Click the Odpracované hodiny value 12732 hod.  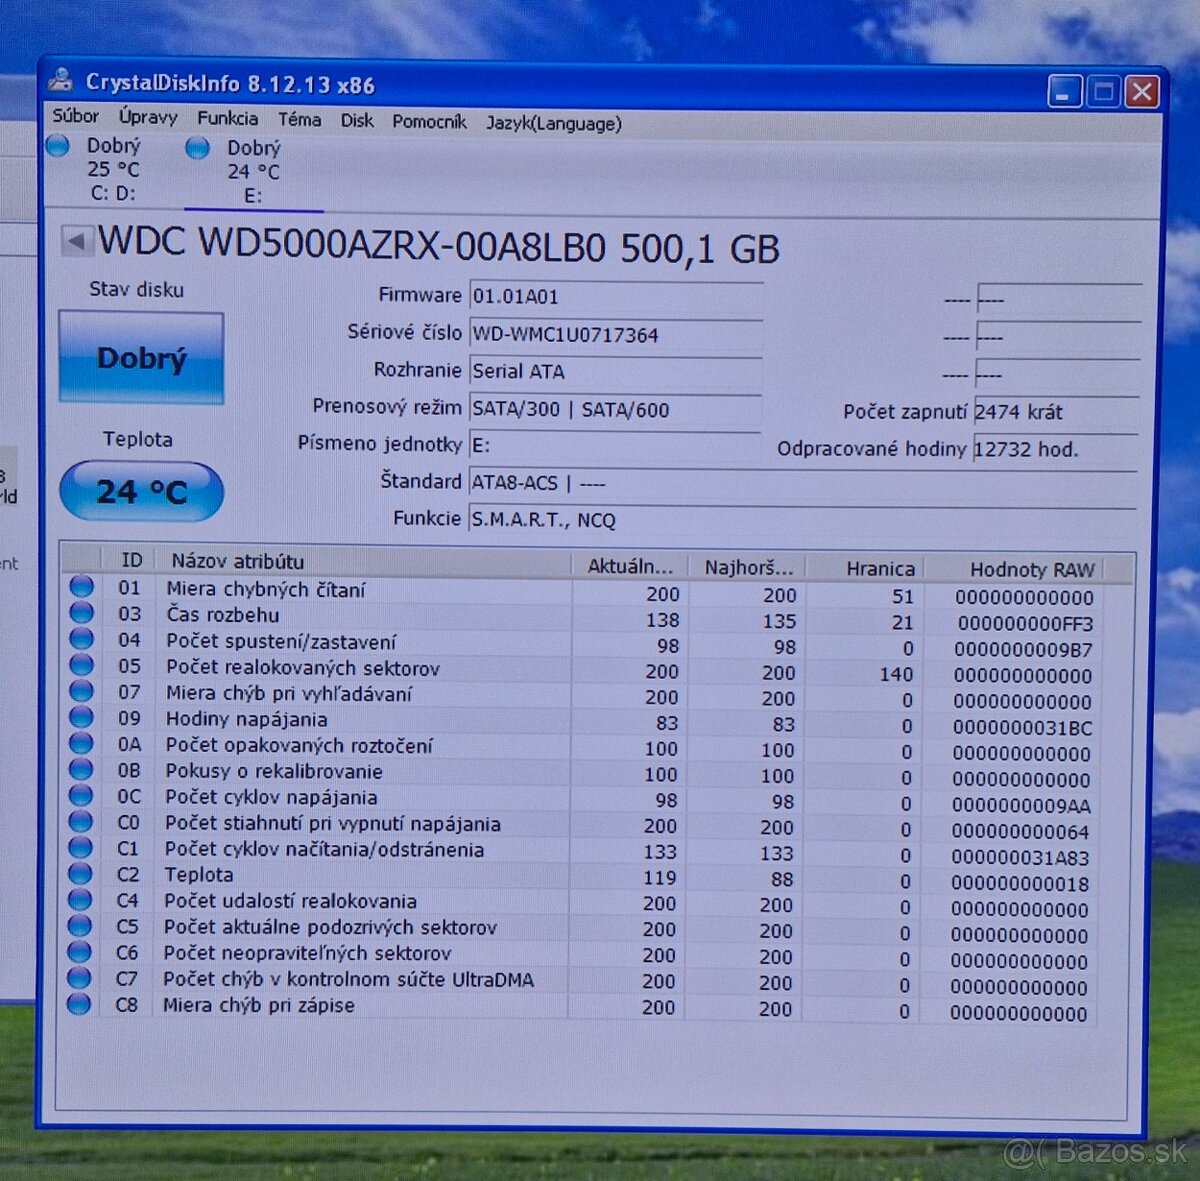(1055, 449)
